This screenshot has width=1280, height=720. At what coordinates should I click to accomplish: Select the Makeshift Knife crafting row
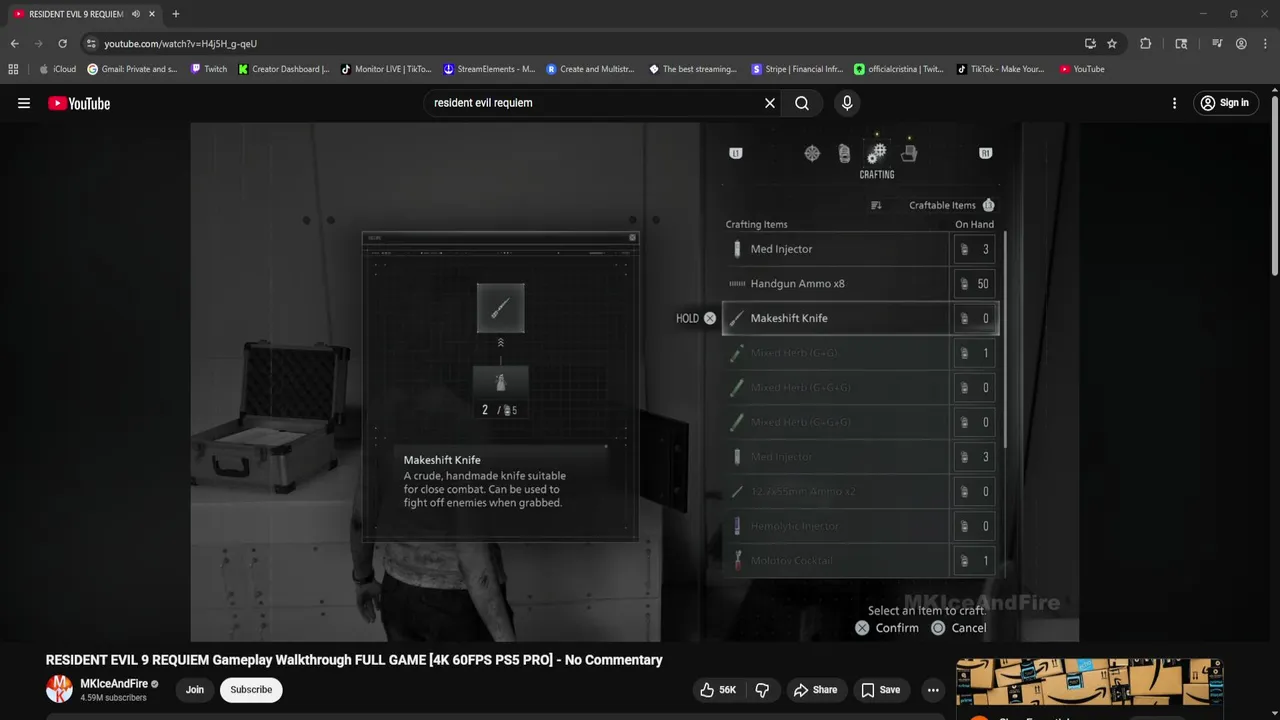pyautogui.click(x=860, y=318)
